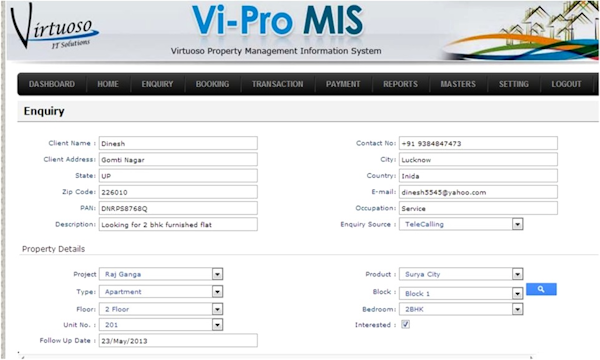600x360 pixels.
Task: Click the PAN field with DNRPS8768Q
Action: (x=178, y=208)
